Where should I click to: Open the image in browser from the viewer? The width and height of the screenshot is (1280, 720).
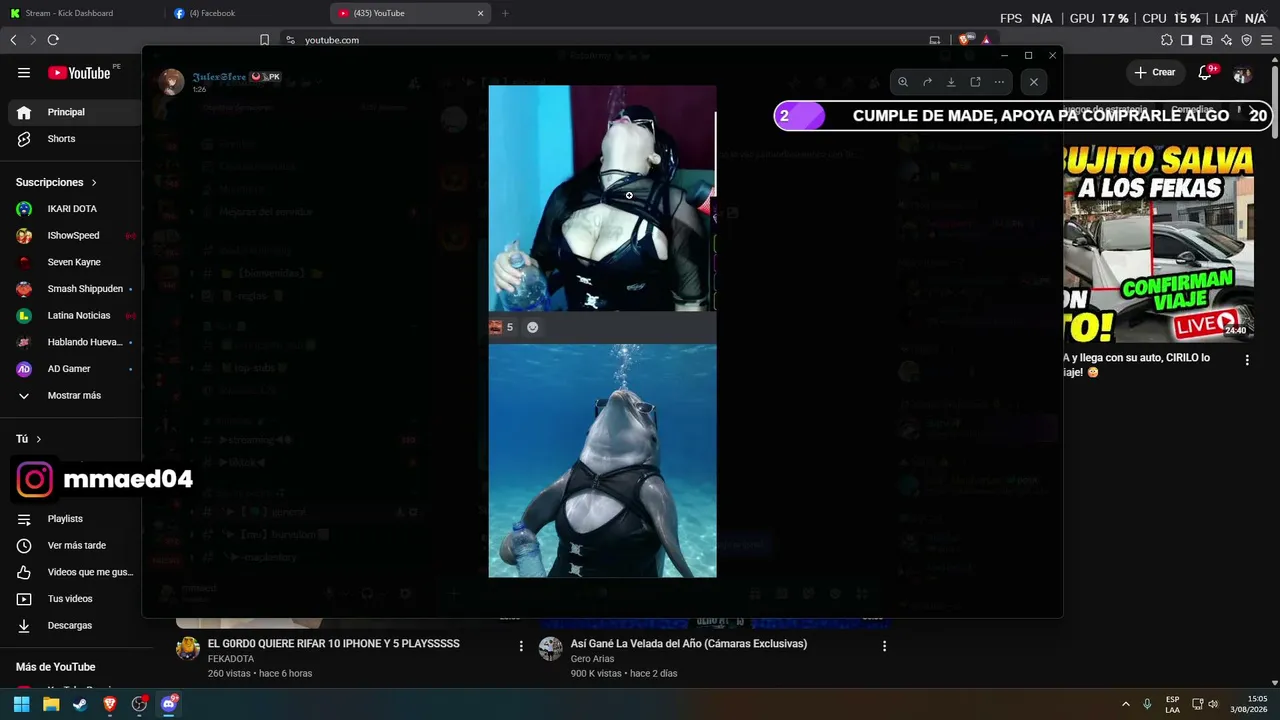tap(975, 82)
